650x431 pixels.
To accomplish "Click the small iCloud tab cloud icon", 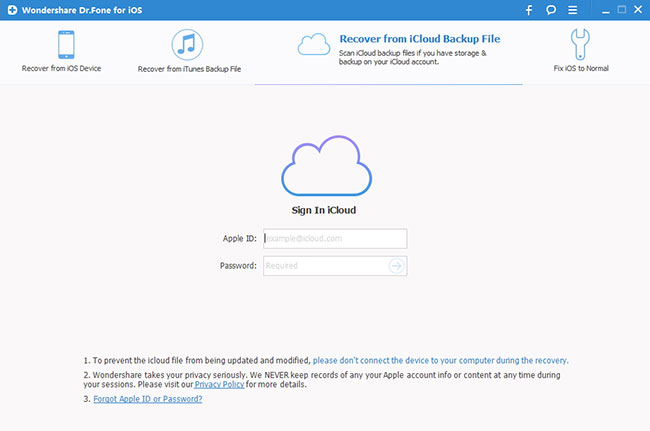I will click(x=314, y=44).
